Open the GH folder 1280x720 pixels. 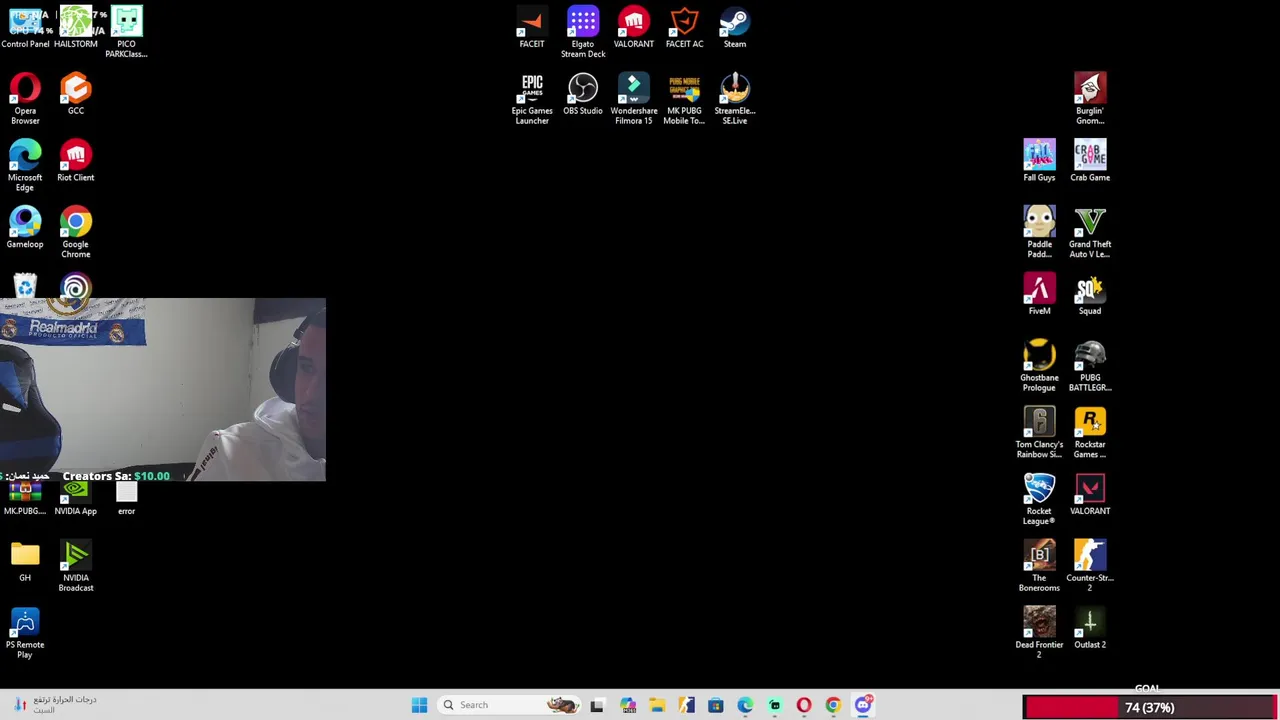(25, 562)
